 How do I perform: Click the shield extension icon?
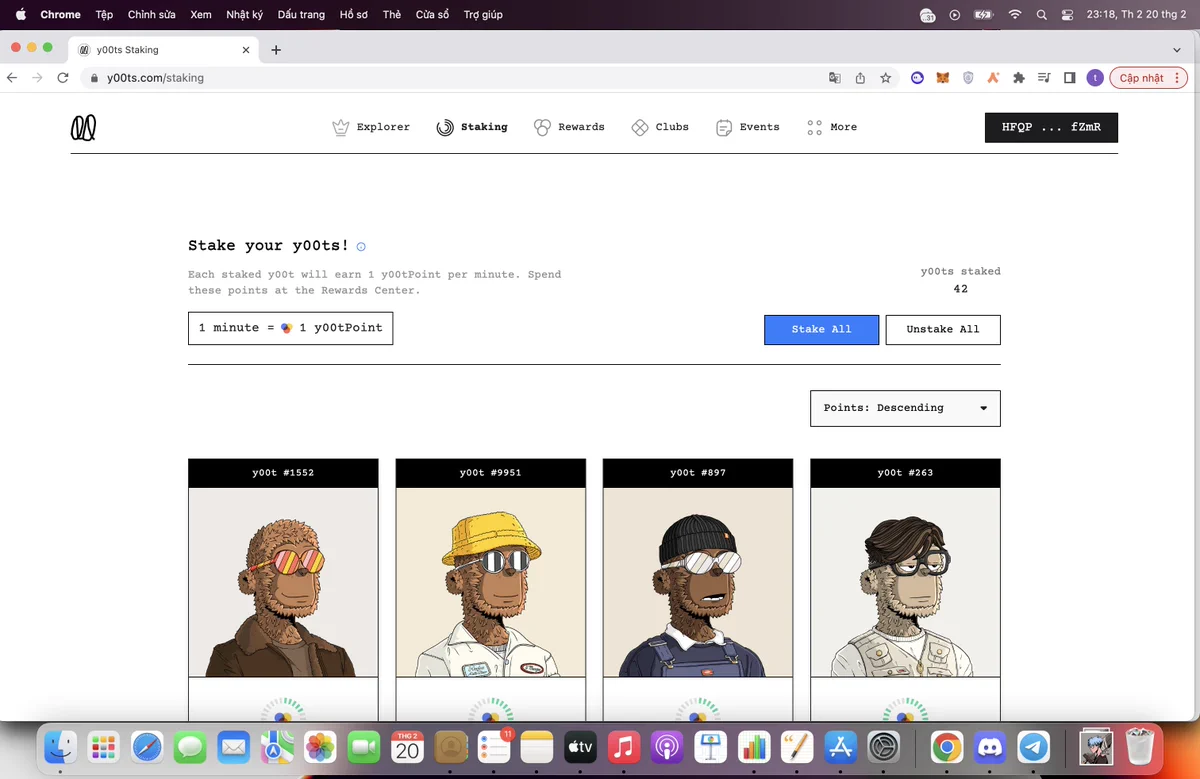pos(968,78)
